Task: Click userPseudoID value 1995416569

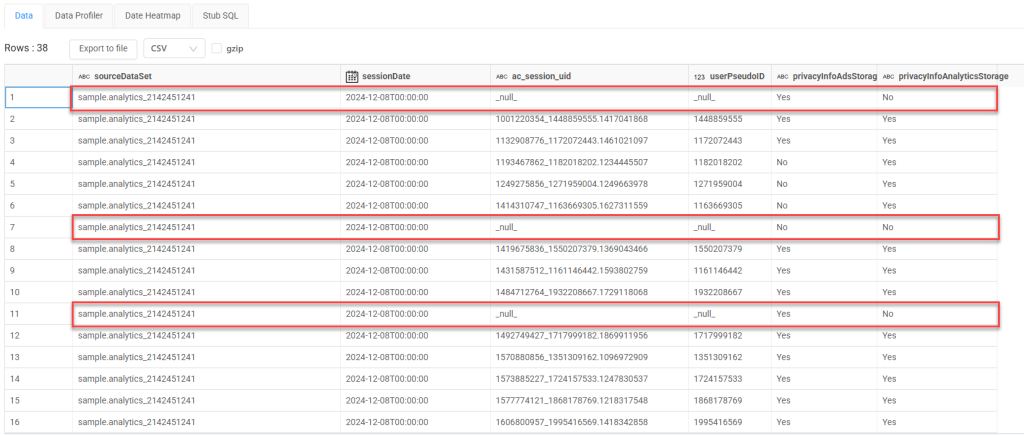Action: (x=729, y=422)
